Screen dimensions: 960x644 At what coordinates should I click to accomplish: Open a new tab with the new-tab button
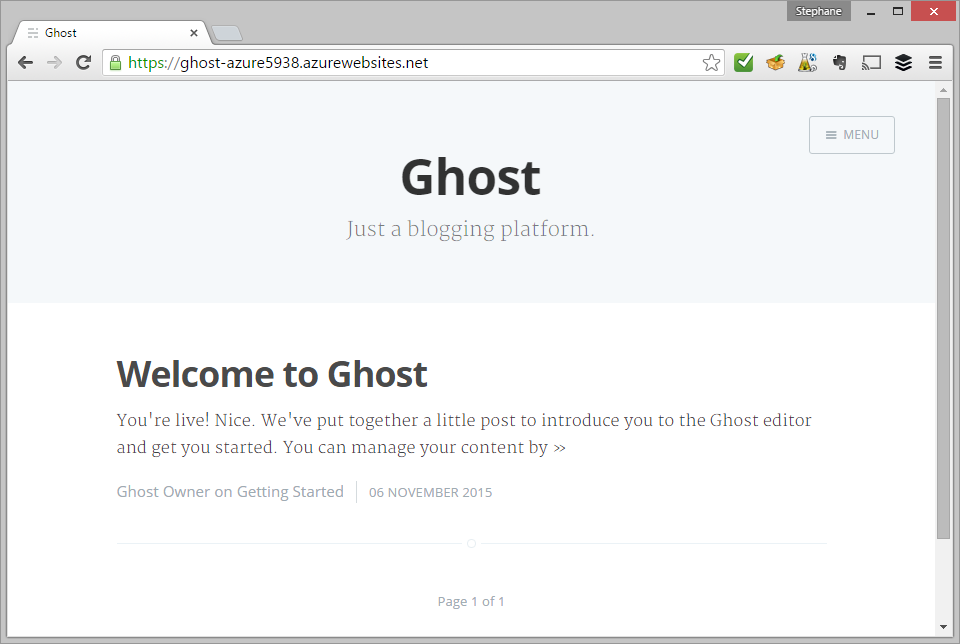pyautogui.click(x=227, y=34)
